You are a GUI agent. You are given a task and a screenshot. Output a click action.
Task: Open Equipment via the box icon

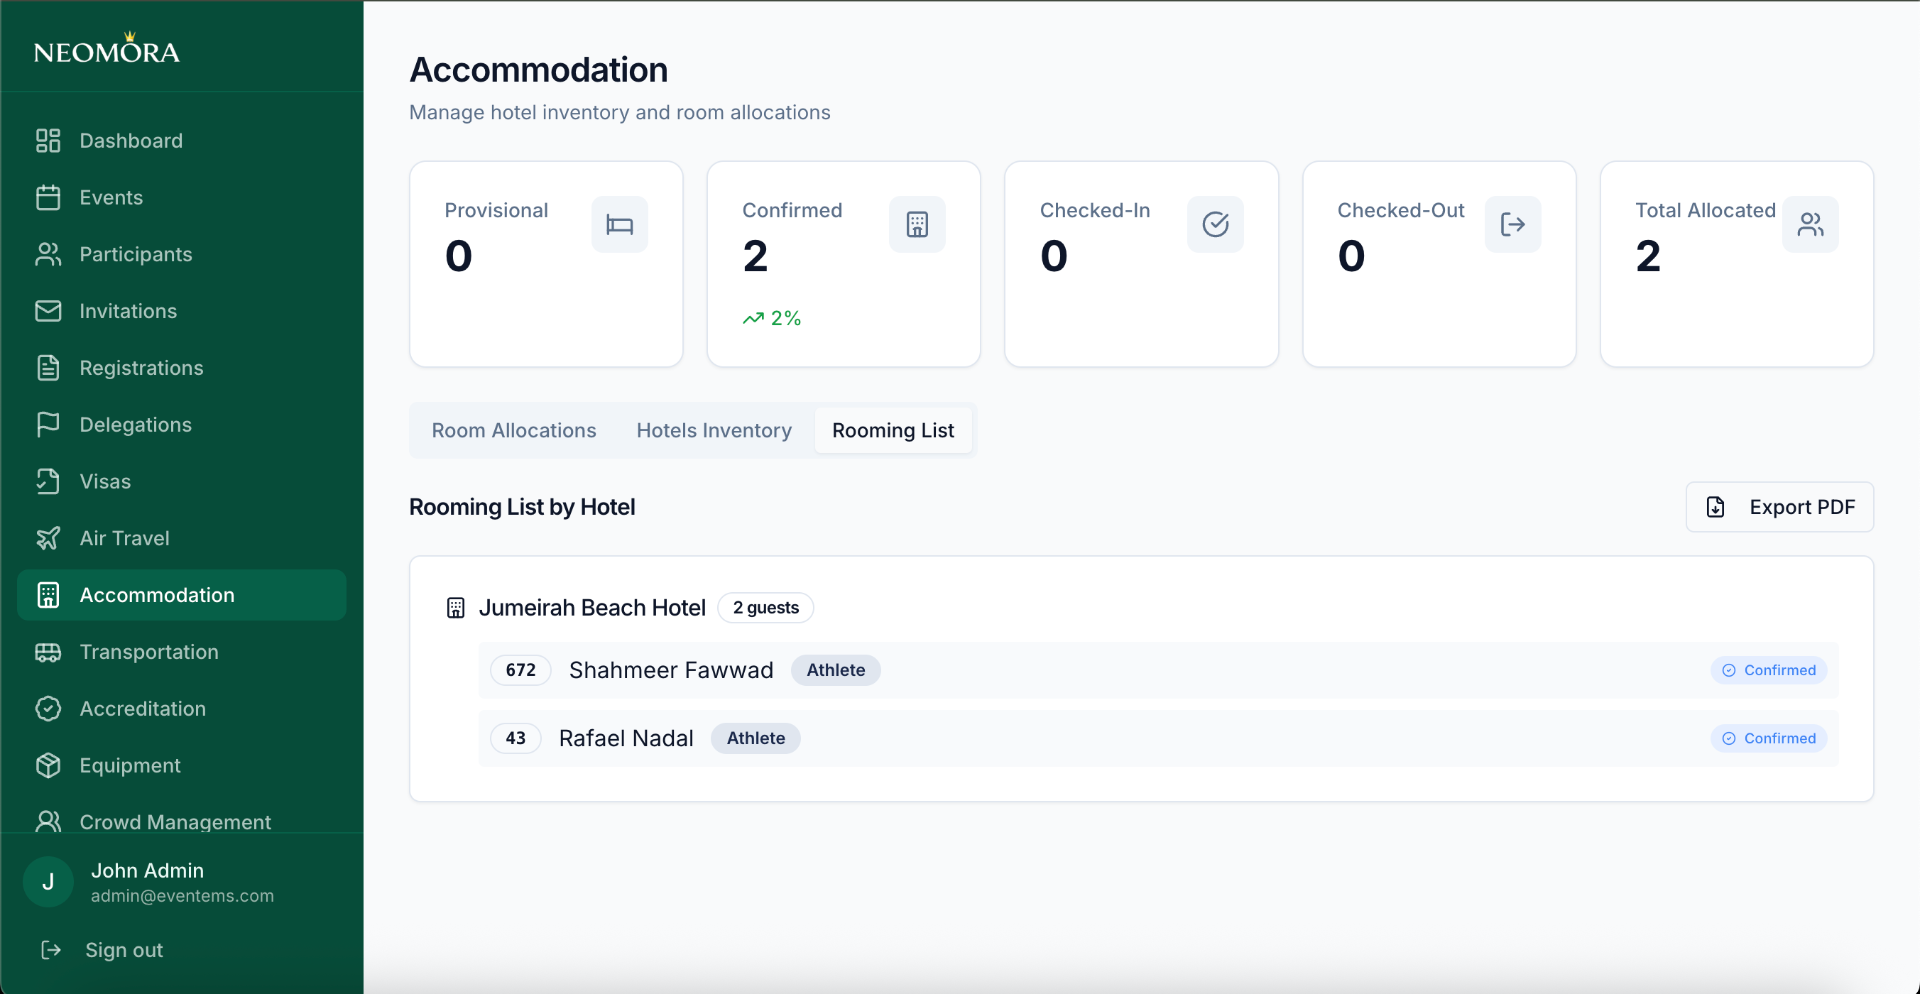(48, 765)
